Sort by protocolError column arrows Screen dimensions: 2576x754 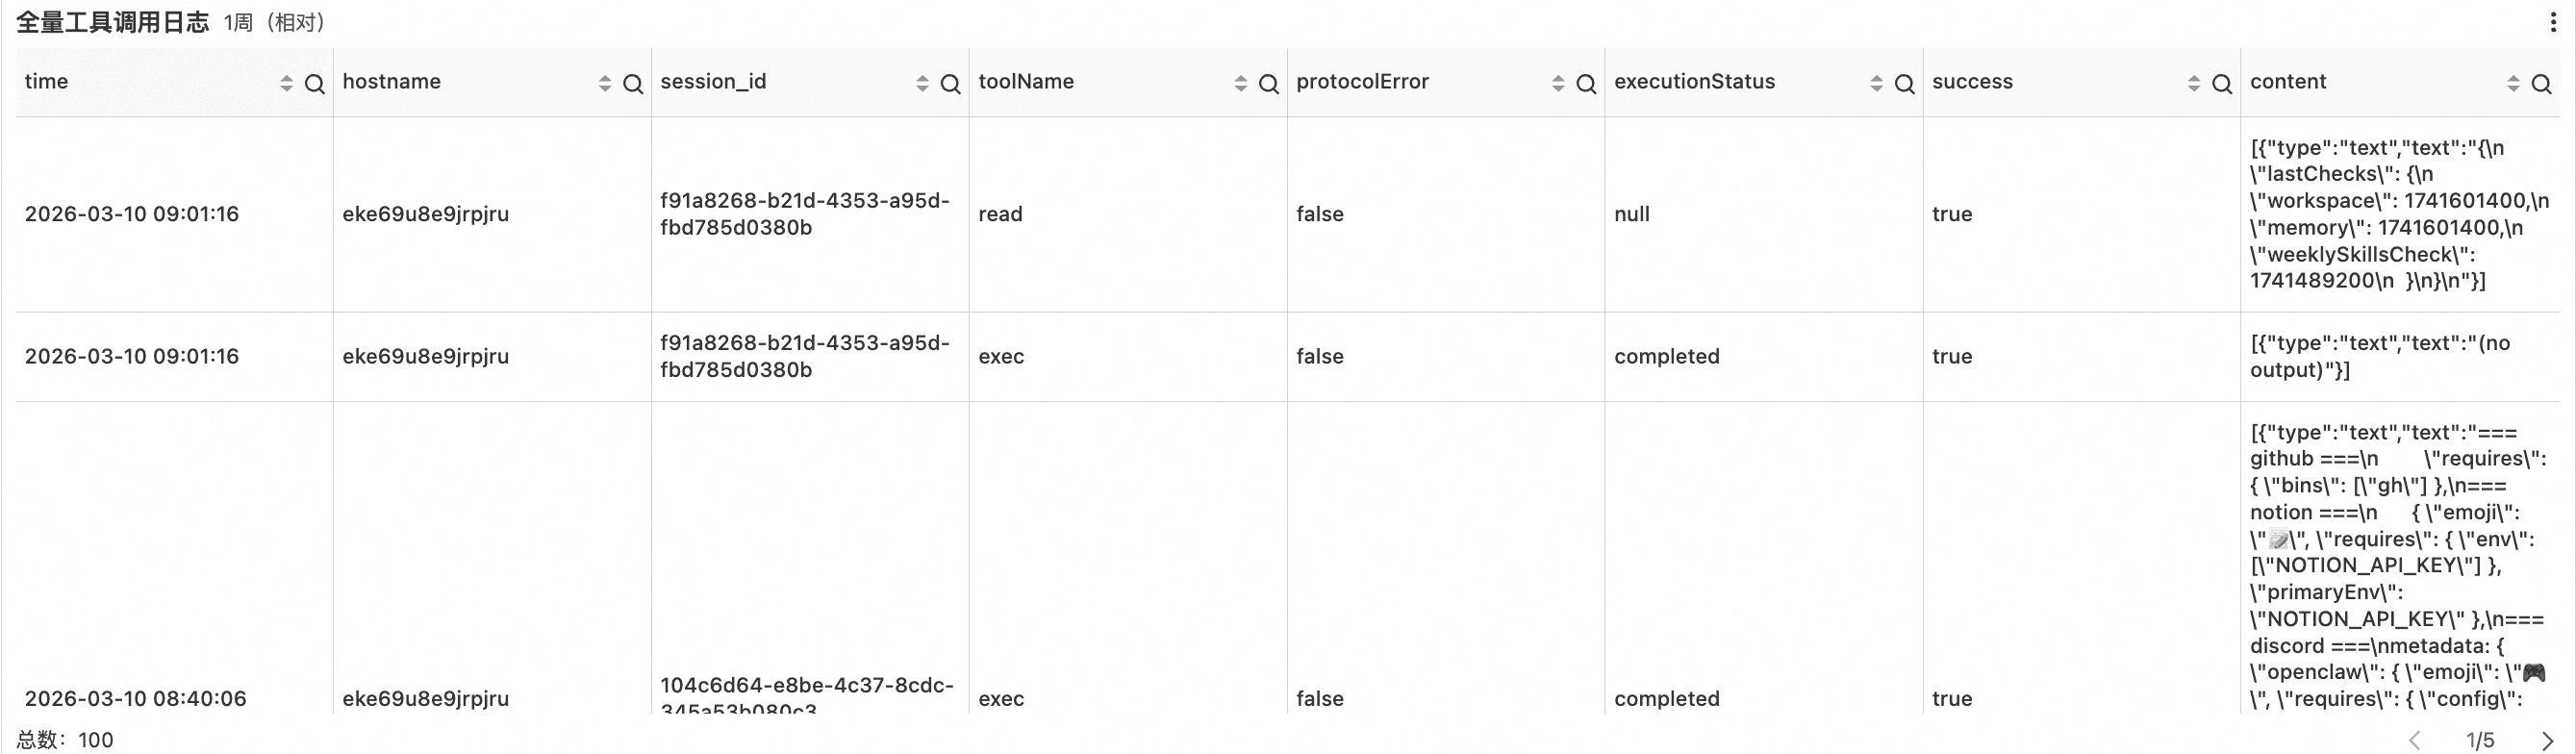click(x=1558, y=84)
